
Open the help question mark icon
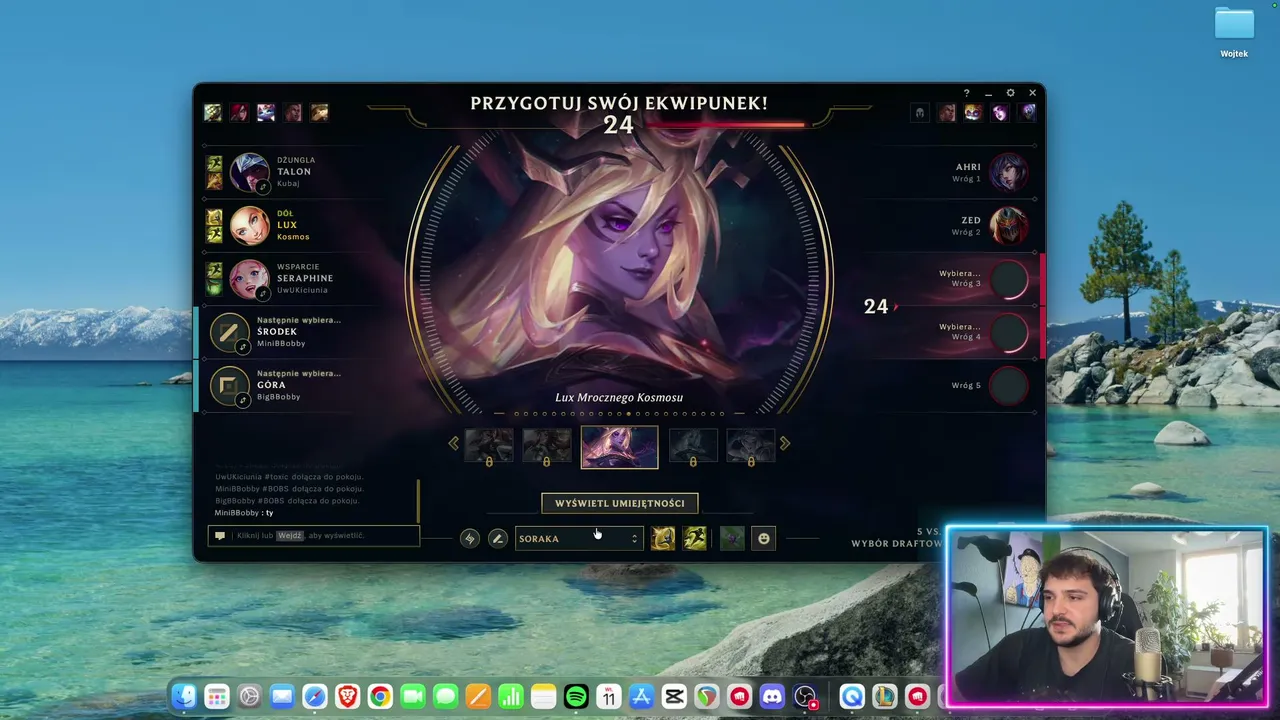tap(966, 93)
